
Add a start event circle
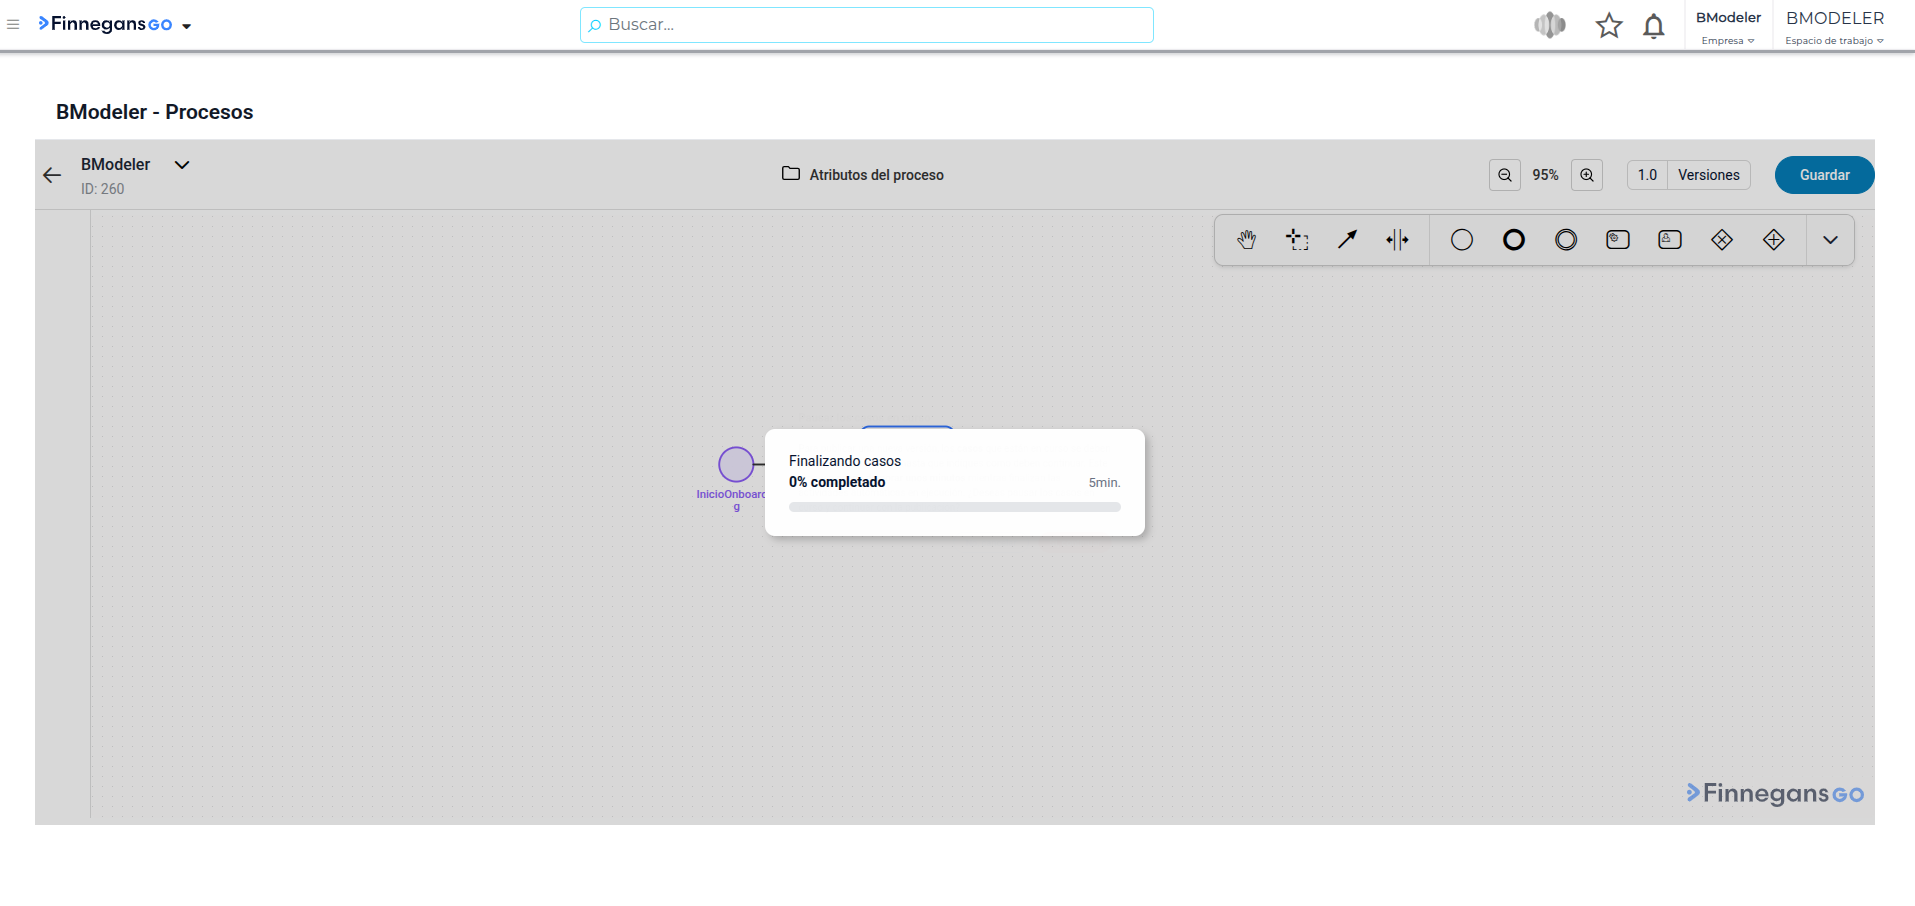1462,240
